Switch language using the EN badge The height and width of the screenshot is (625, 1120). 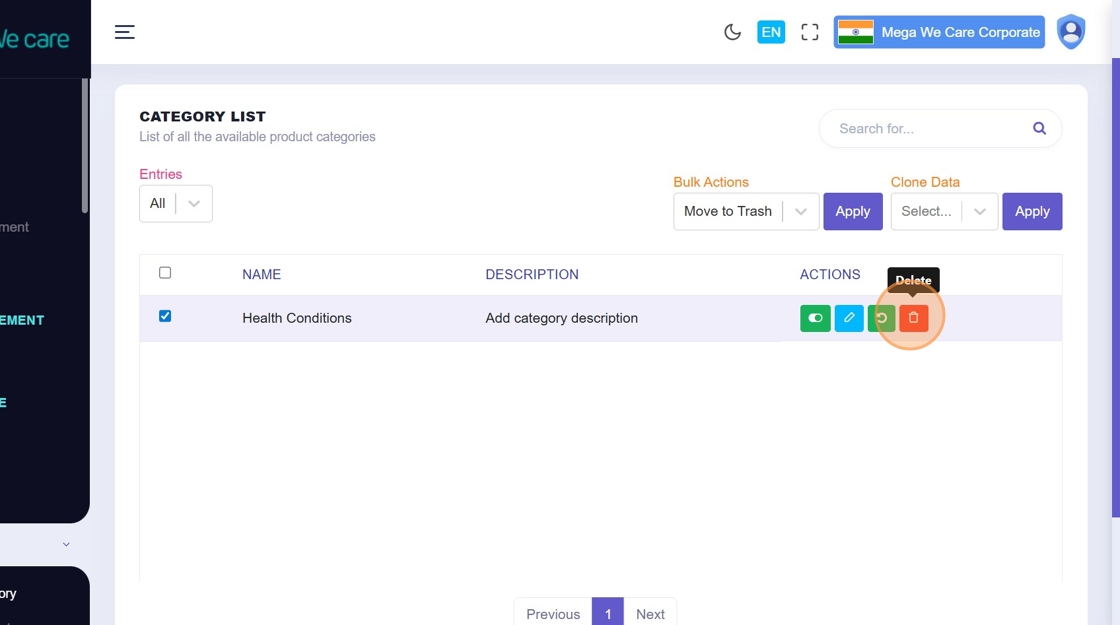click(x=770, y=32)
